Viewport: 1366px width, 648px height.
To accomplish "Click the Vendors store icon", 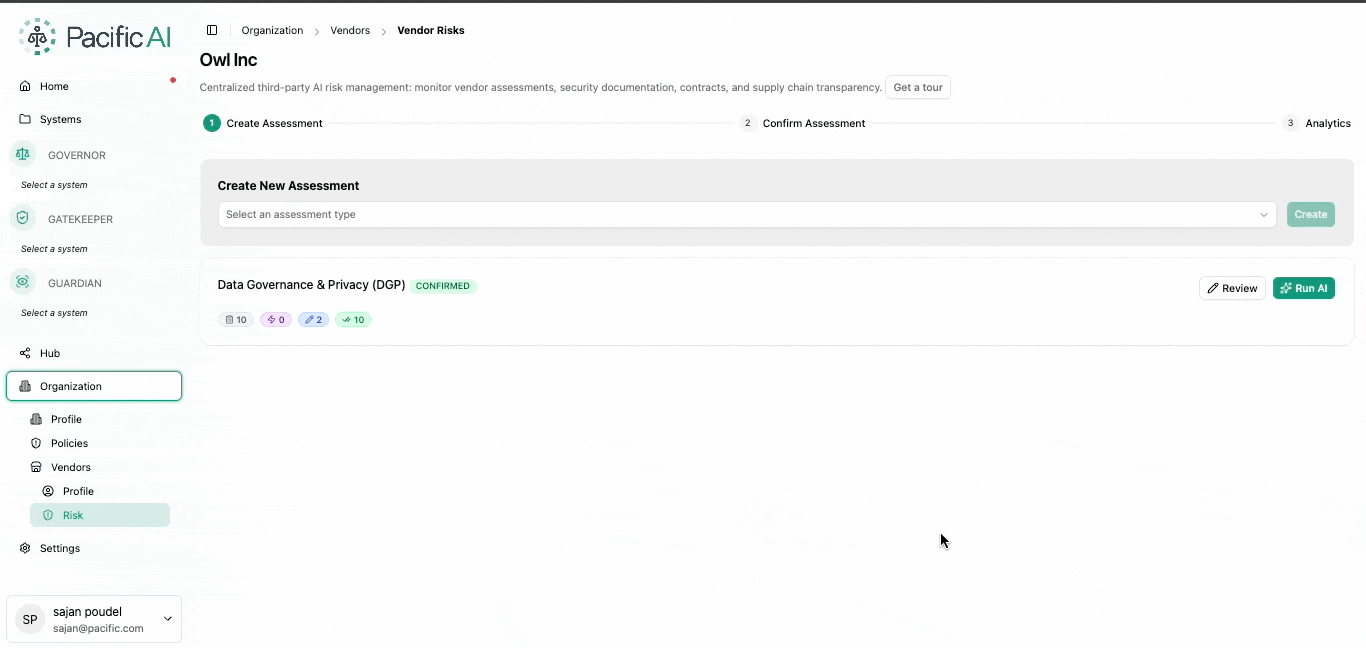I will pos(36,467).
